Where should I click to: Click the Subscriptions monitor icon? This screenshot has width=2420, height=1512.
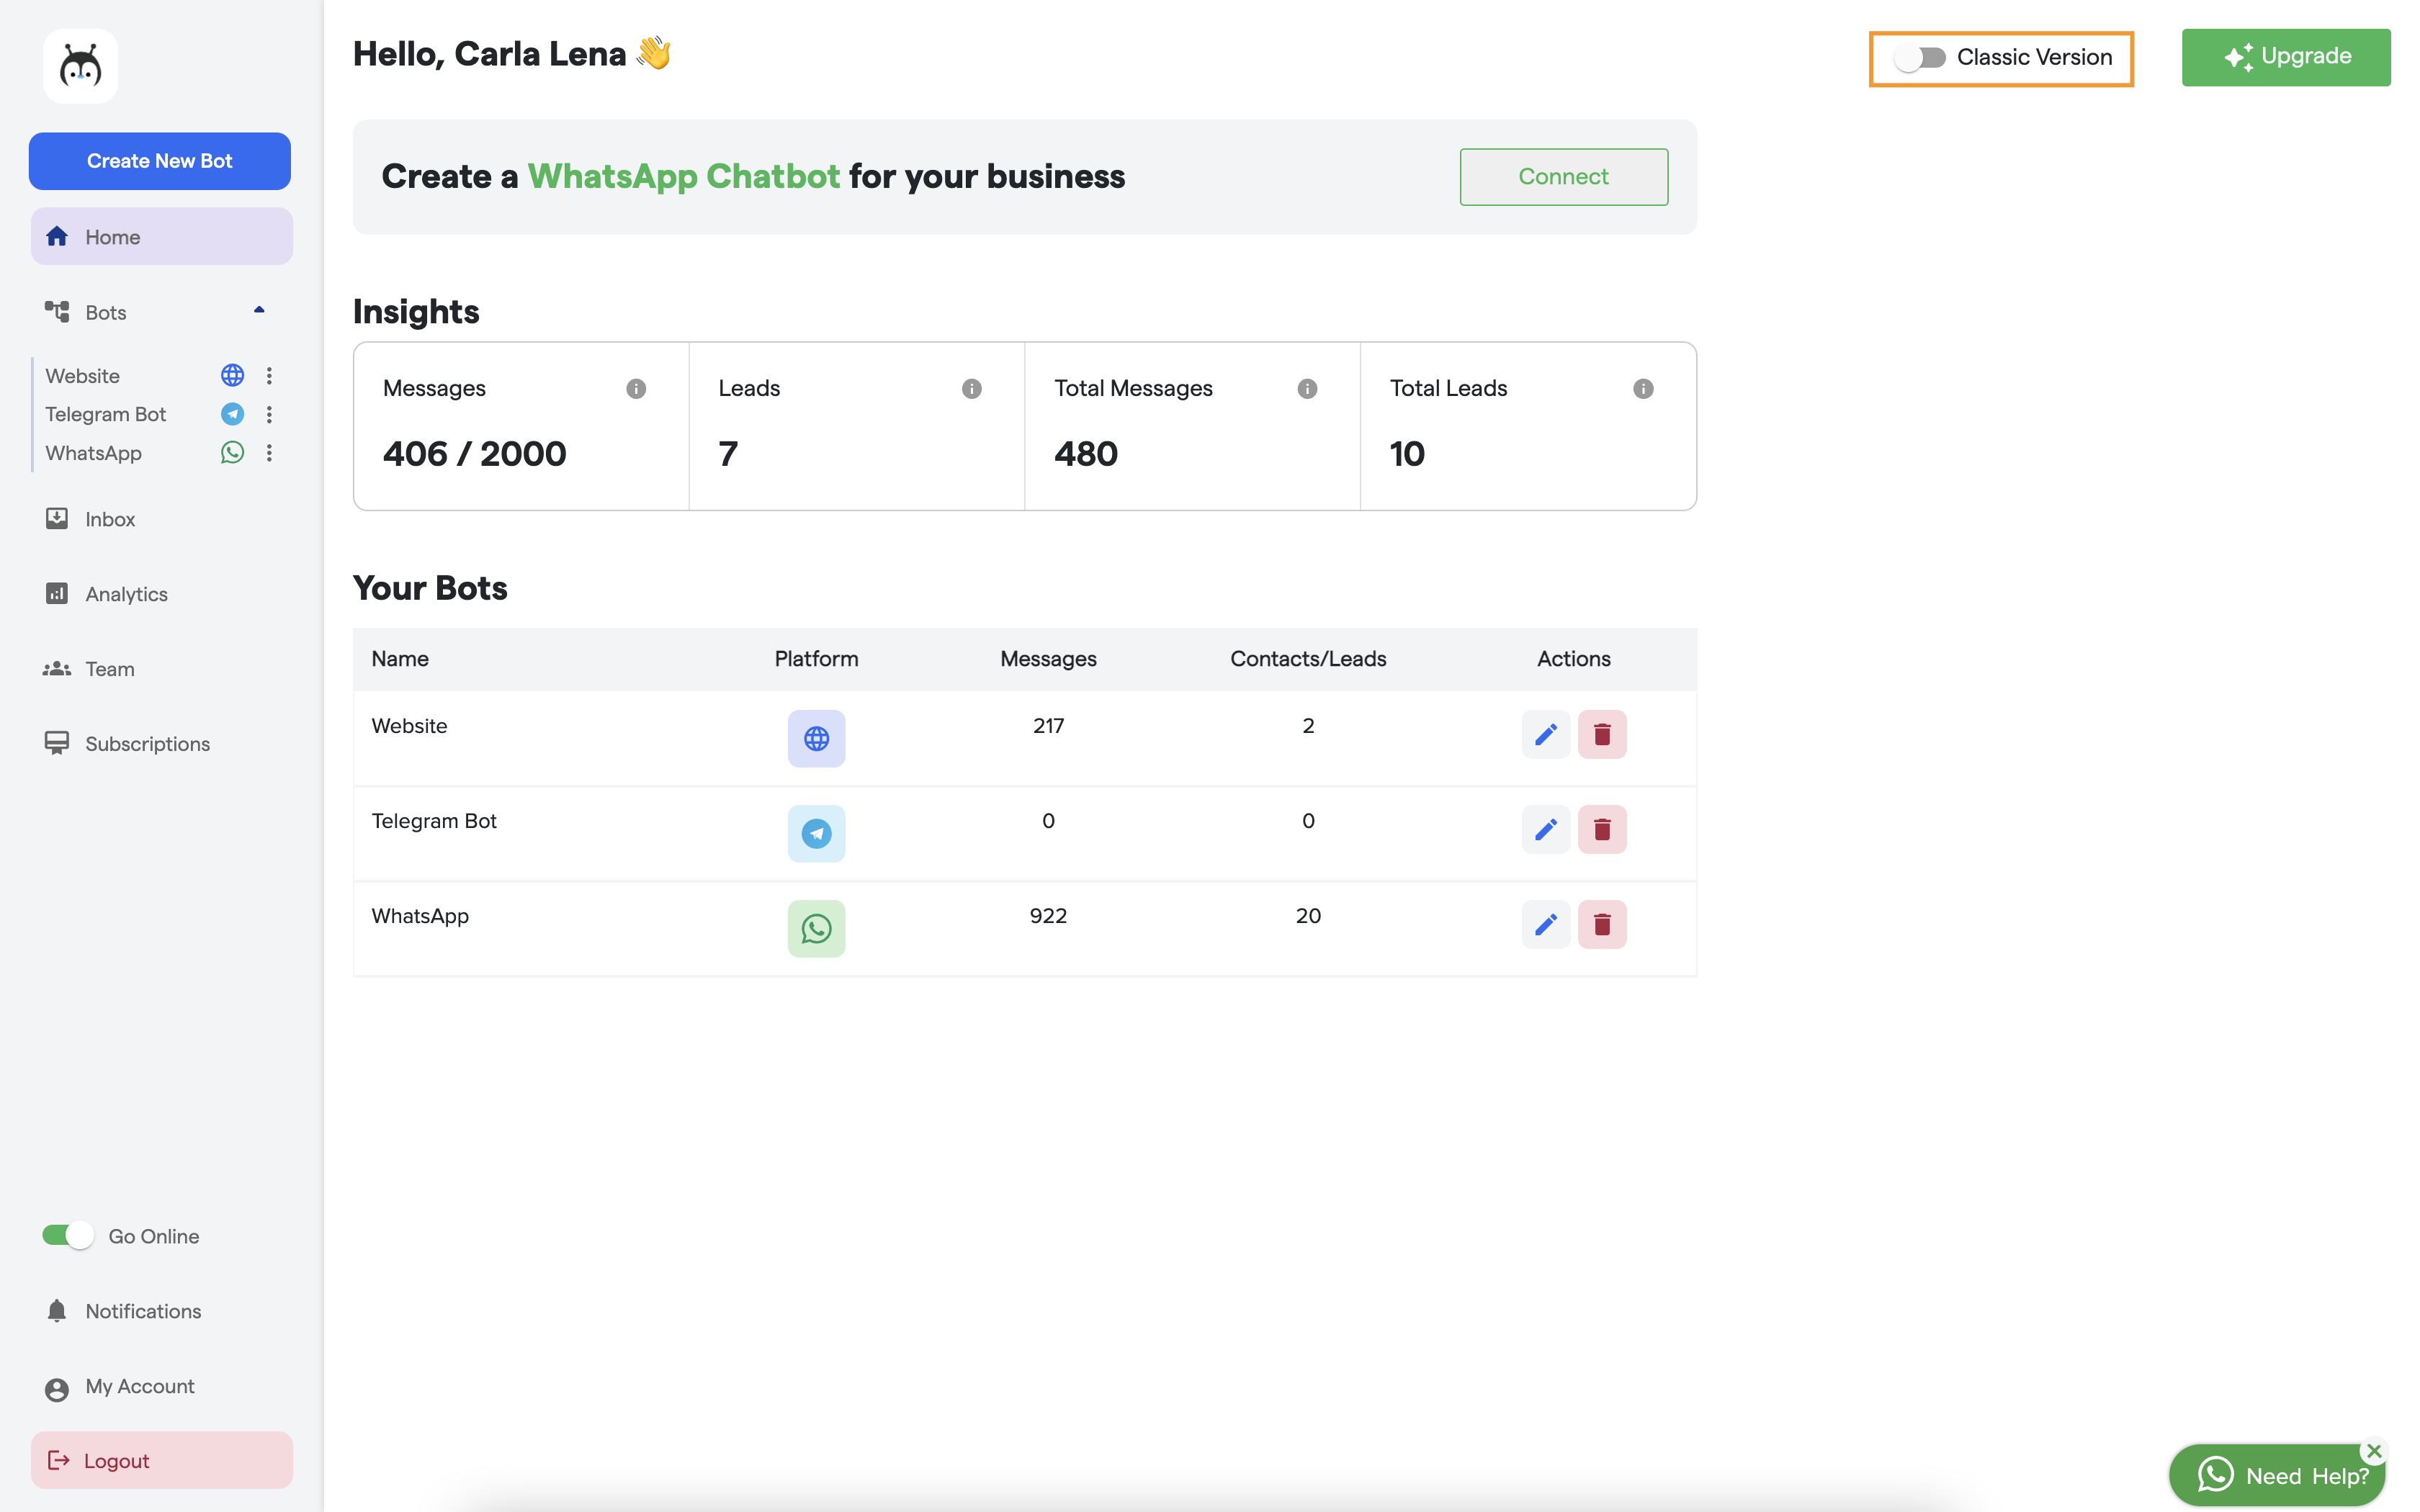tap(57, 743)
